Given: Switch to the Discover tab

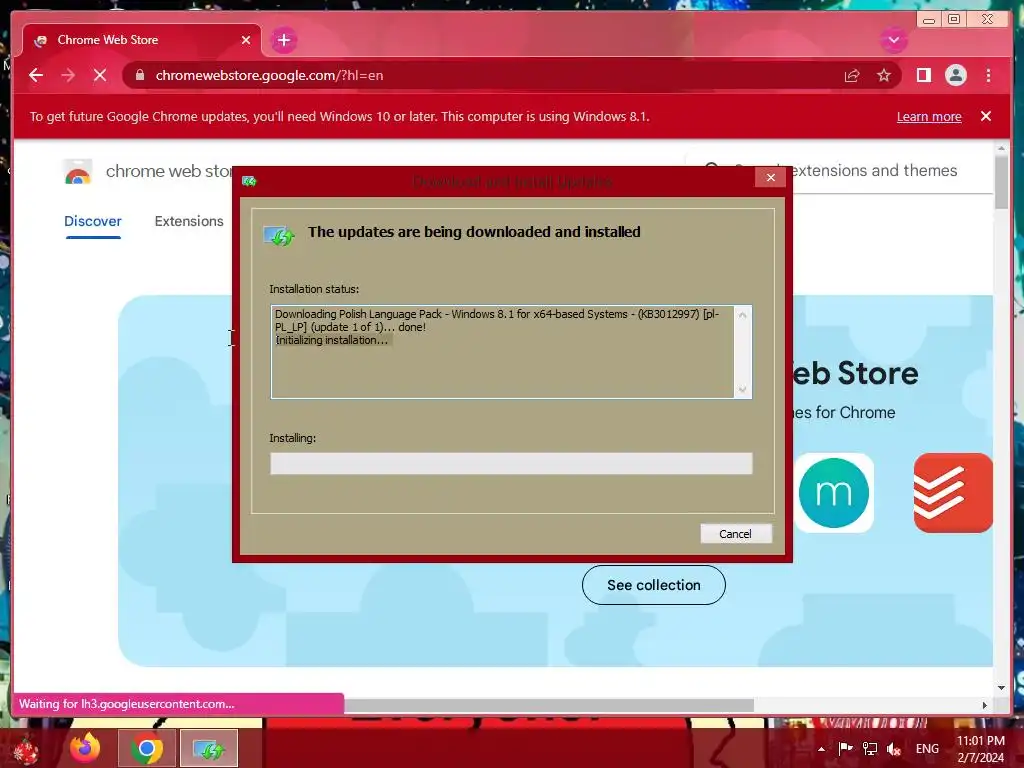Looking at the screenshot, I should point(93,221).
